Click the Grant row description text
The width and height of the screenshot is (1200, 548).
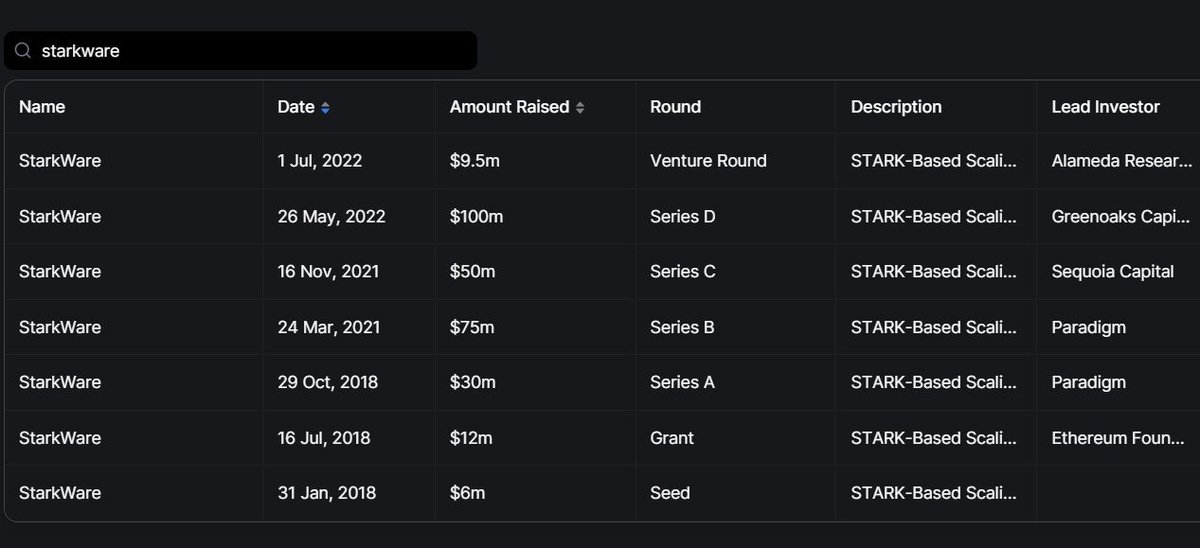coord(933,438)
